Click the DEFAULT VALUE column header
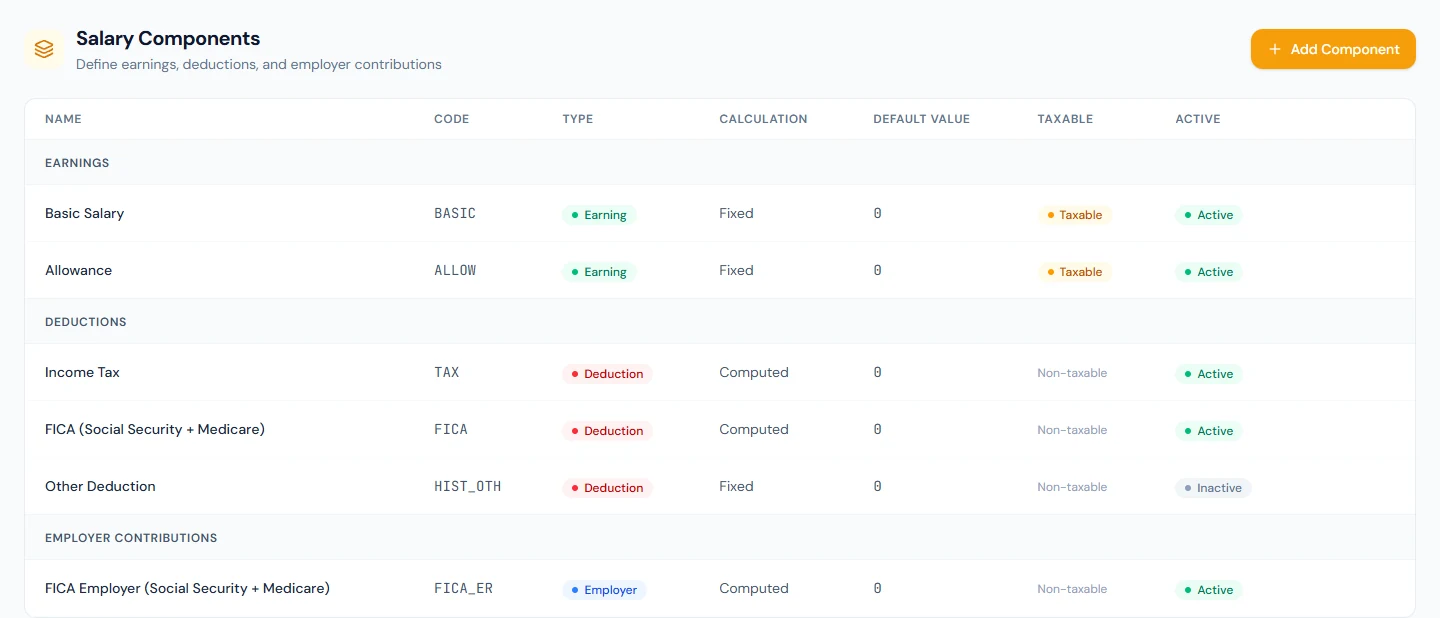The height and width of the screenshot is (618, 1440). [921, 119]
